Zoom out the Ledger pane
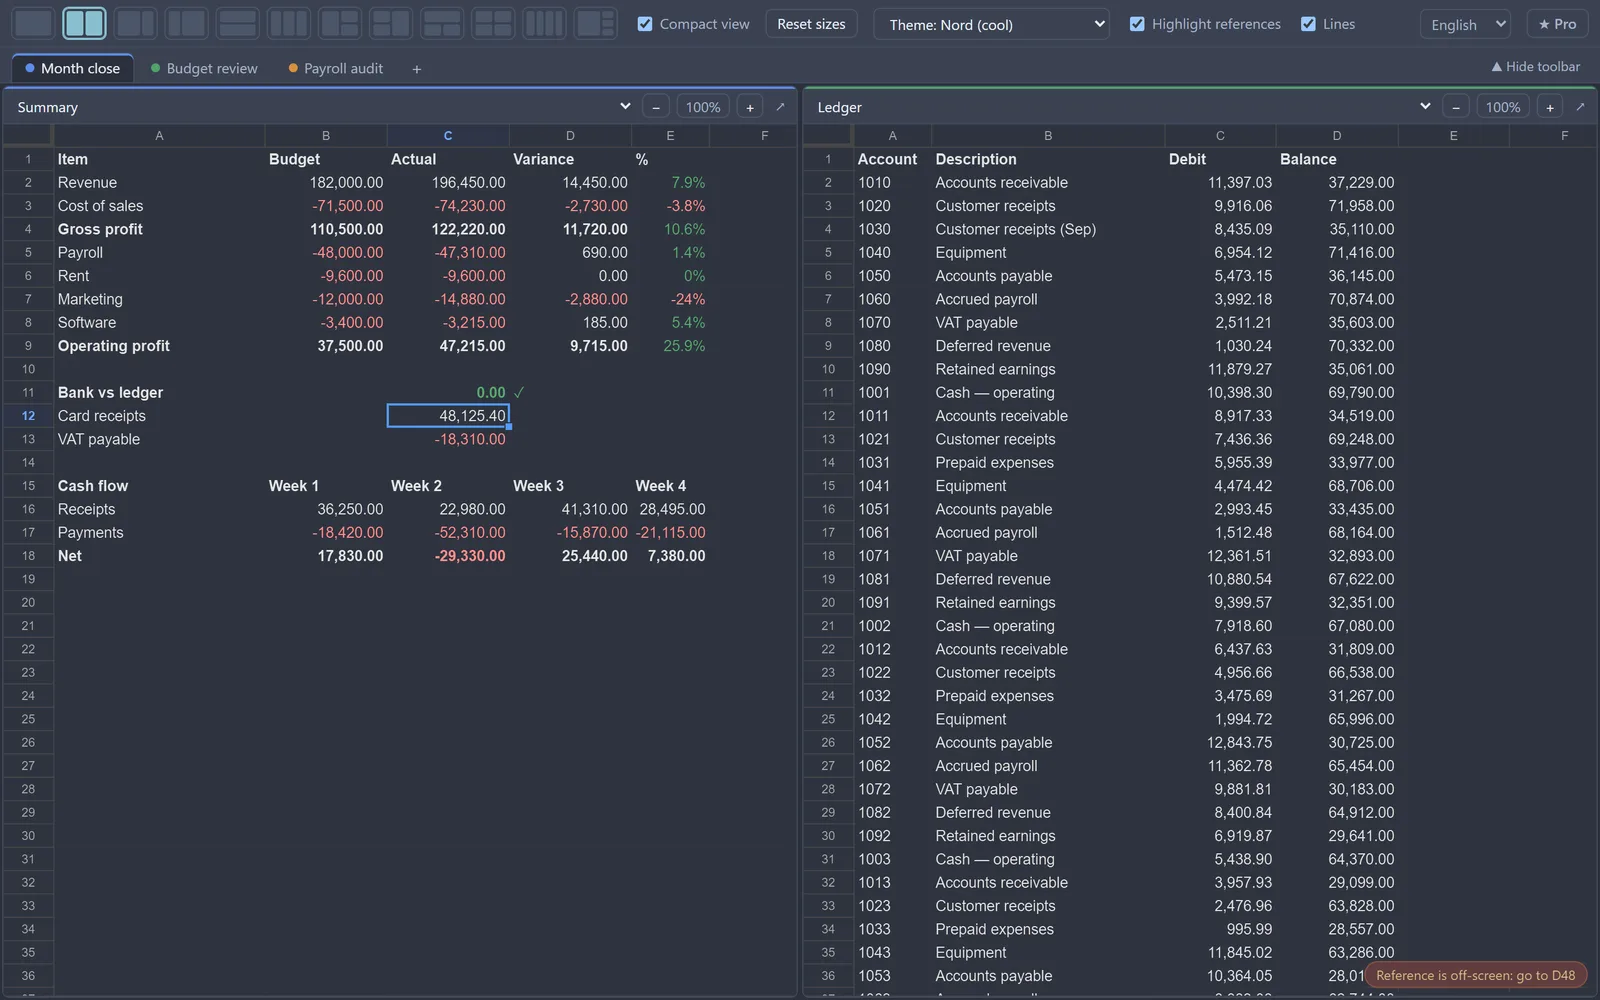 [x=1456, y=107]
